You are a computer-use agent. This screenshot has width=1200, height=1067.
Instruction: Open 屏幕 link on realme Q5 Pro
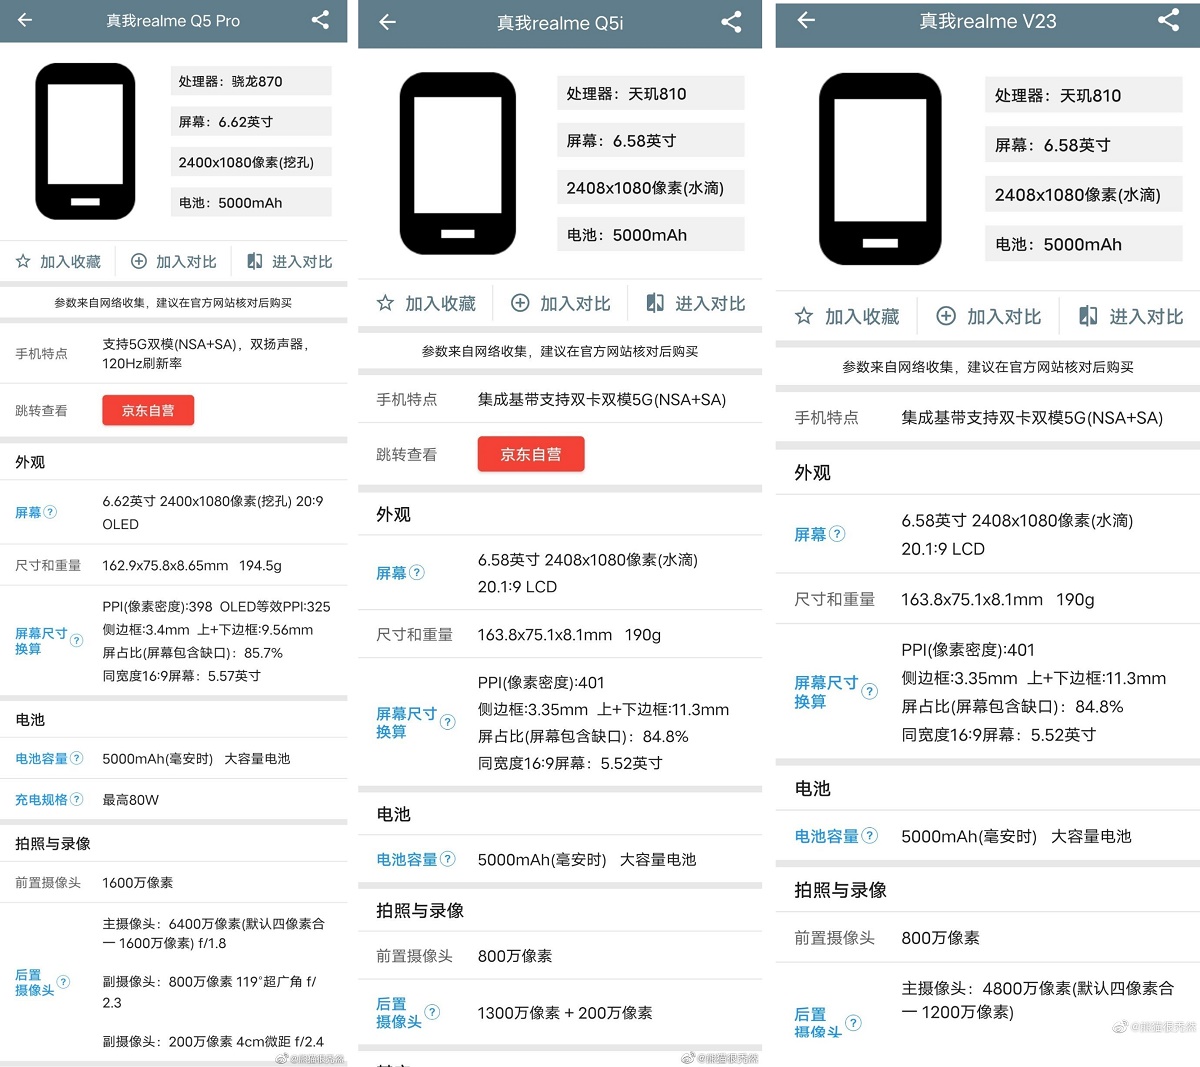[28, 512]
